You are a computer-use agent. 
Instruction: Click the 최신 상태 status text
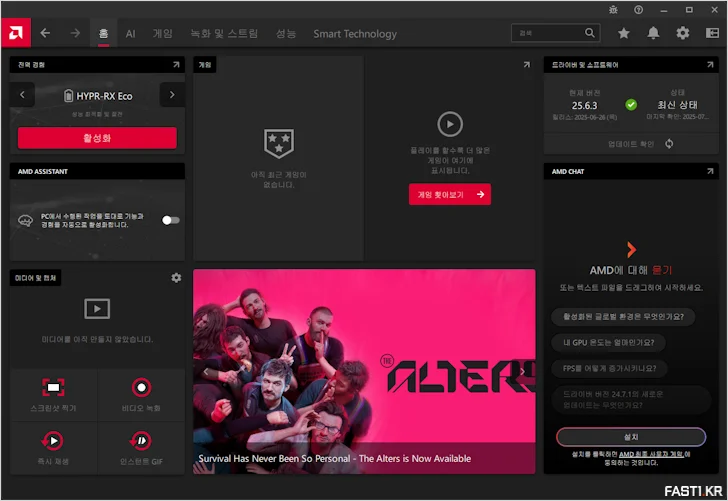click(677, 105)
